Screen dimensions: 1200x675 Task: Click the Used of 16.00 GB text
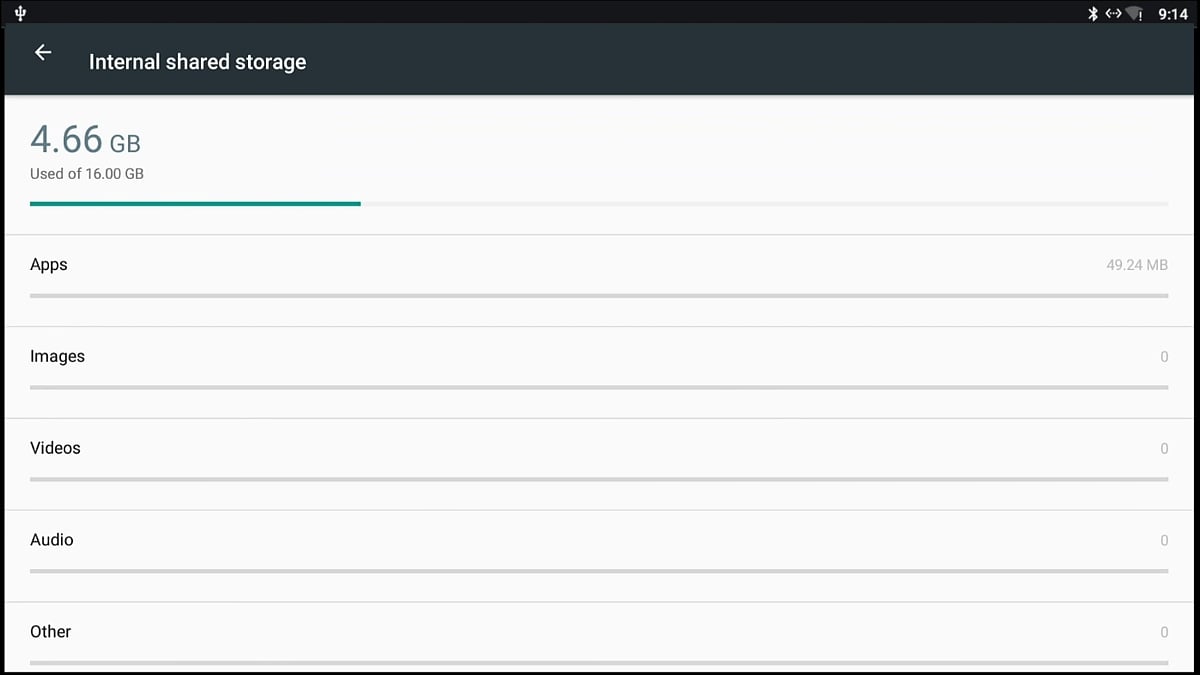click(x=87, y=174)
